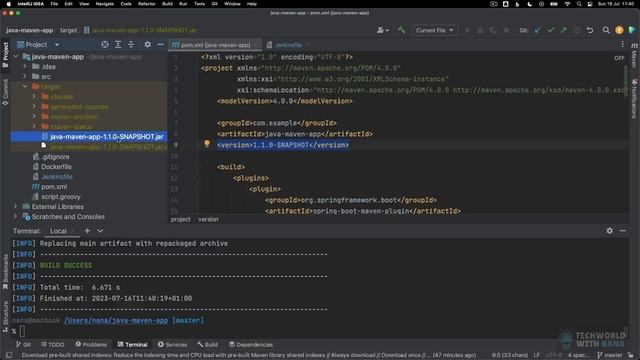Open the Services tool window tab
640x360 pixels.
[x=172, y=344]
